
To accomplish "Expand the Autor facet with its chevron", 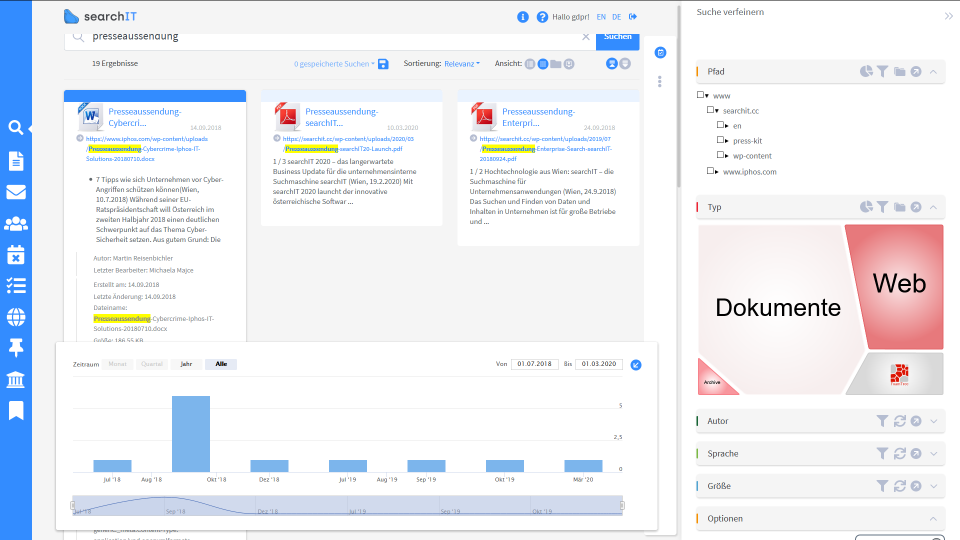I will coord(934,421).
